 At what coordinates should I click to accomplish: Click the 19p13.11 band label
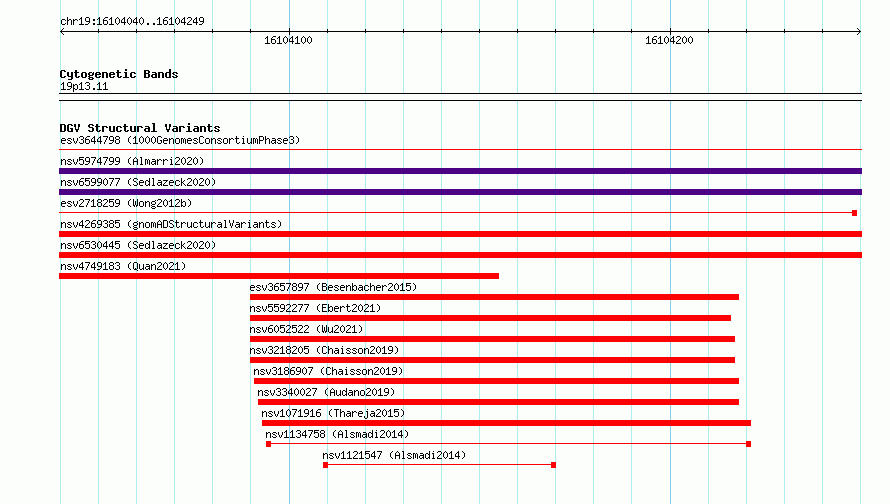click(x=83, y=86)
